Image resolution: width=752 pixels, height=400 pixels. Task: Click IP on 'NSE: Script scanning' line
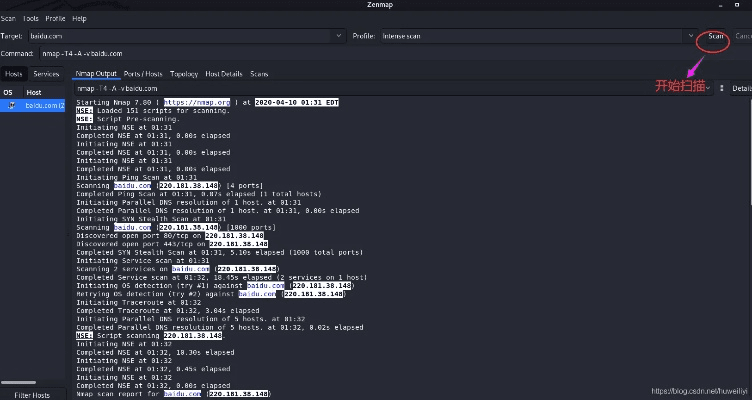pyautogui.click(x=193, y=336)
